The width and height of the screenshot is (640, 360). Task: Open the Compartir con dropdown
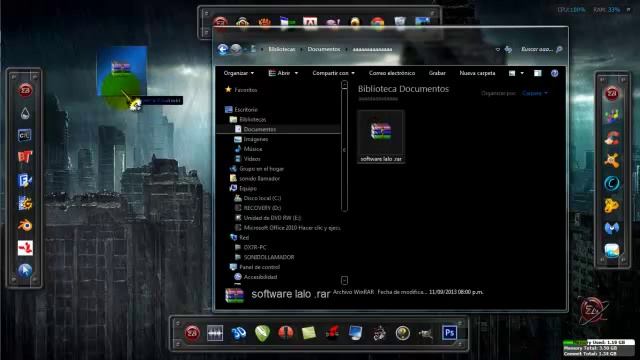coord(333,73)
